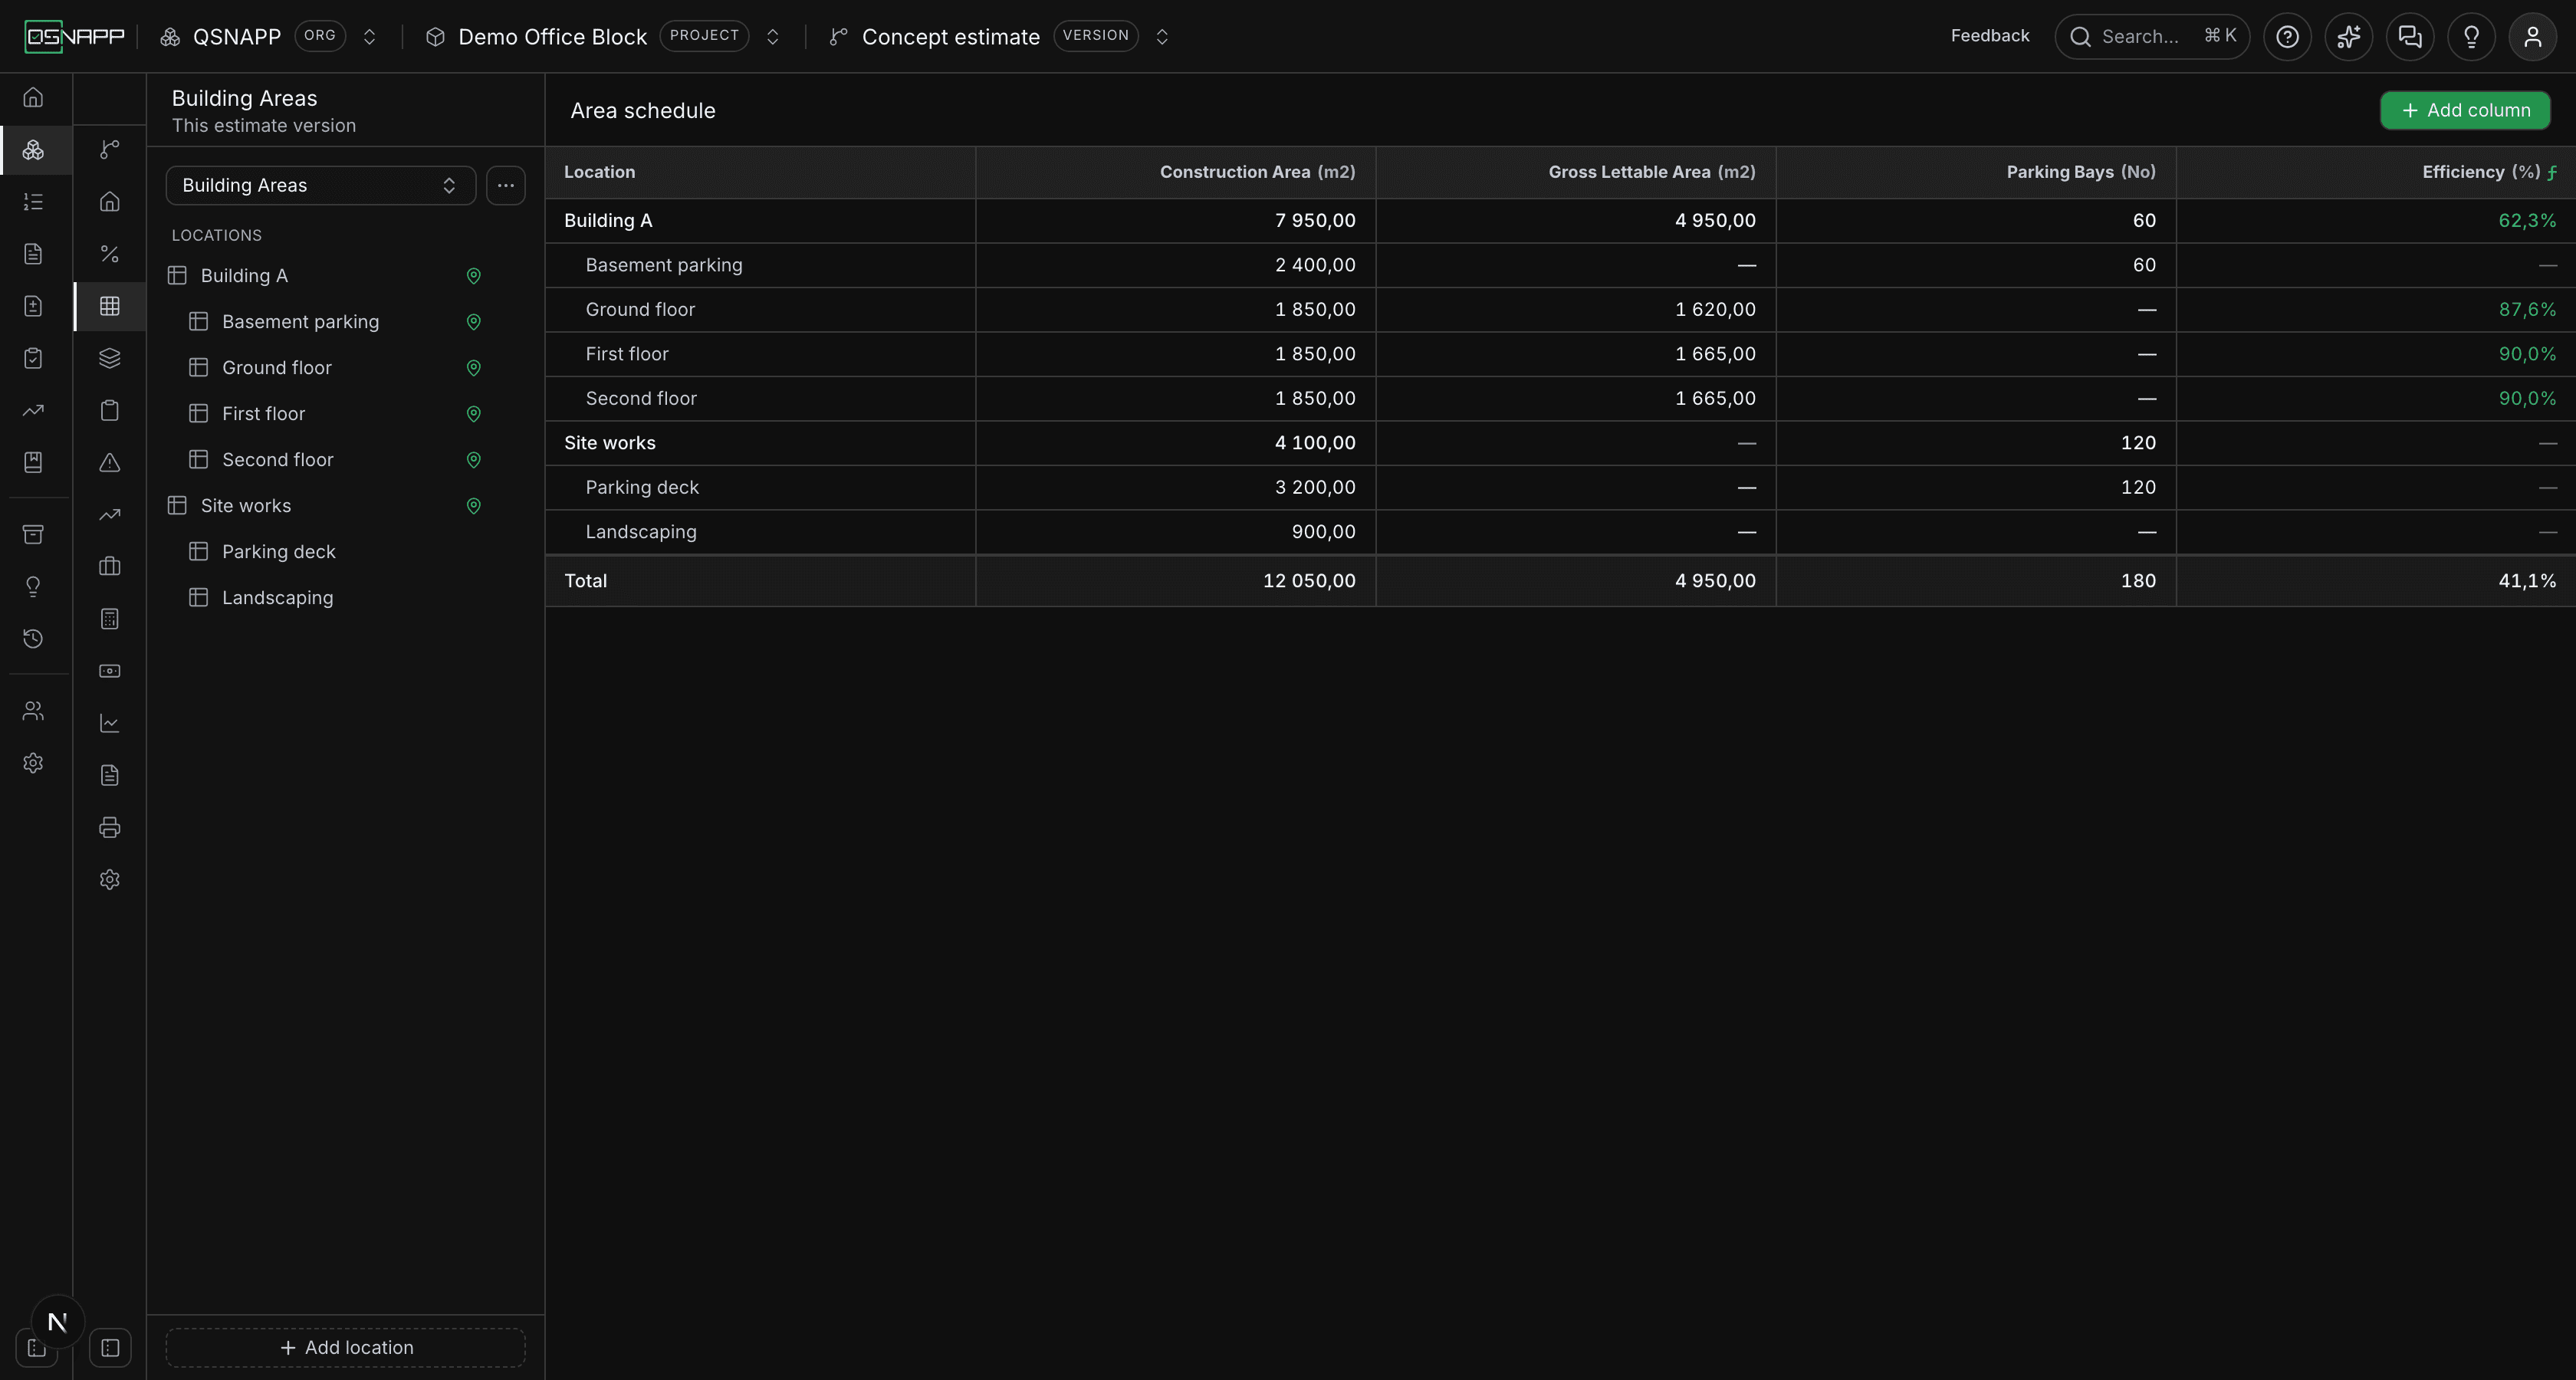Viewport: 2576px width, 1380px height.
Task: Open the users icon in main sidebar
Action: (x=33, y=711)
